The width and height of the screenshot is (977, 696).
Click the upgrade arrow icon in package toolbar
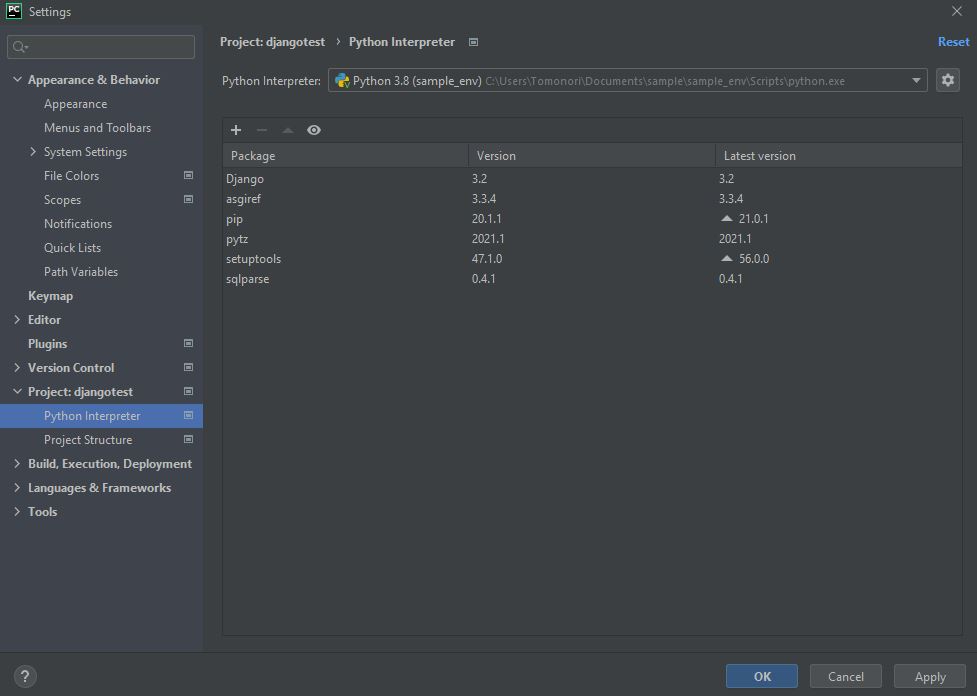point(288,130)
